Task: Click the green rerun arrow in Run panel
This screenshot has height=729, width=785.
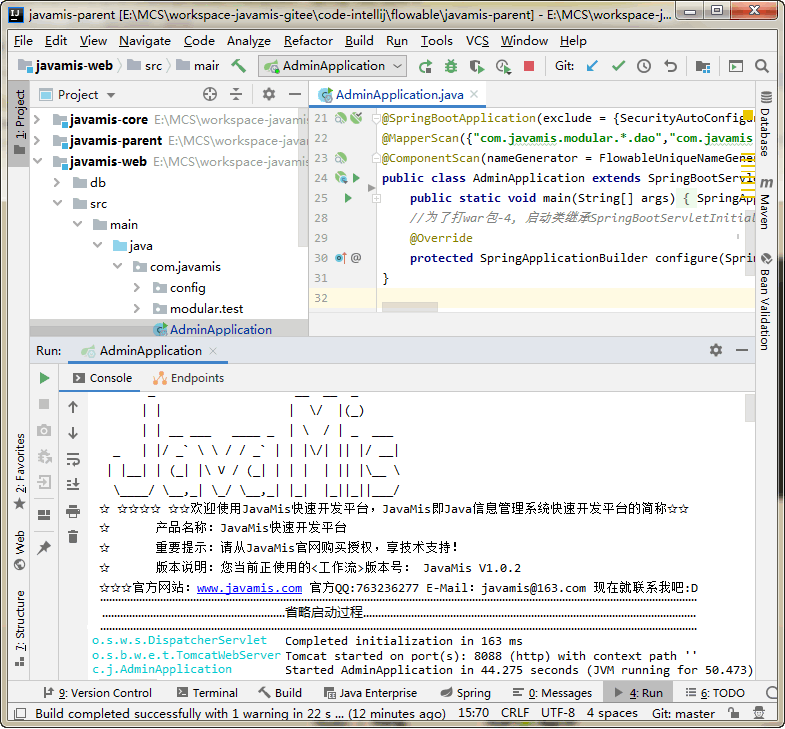Action: [x=44, y=378]
